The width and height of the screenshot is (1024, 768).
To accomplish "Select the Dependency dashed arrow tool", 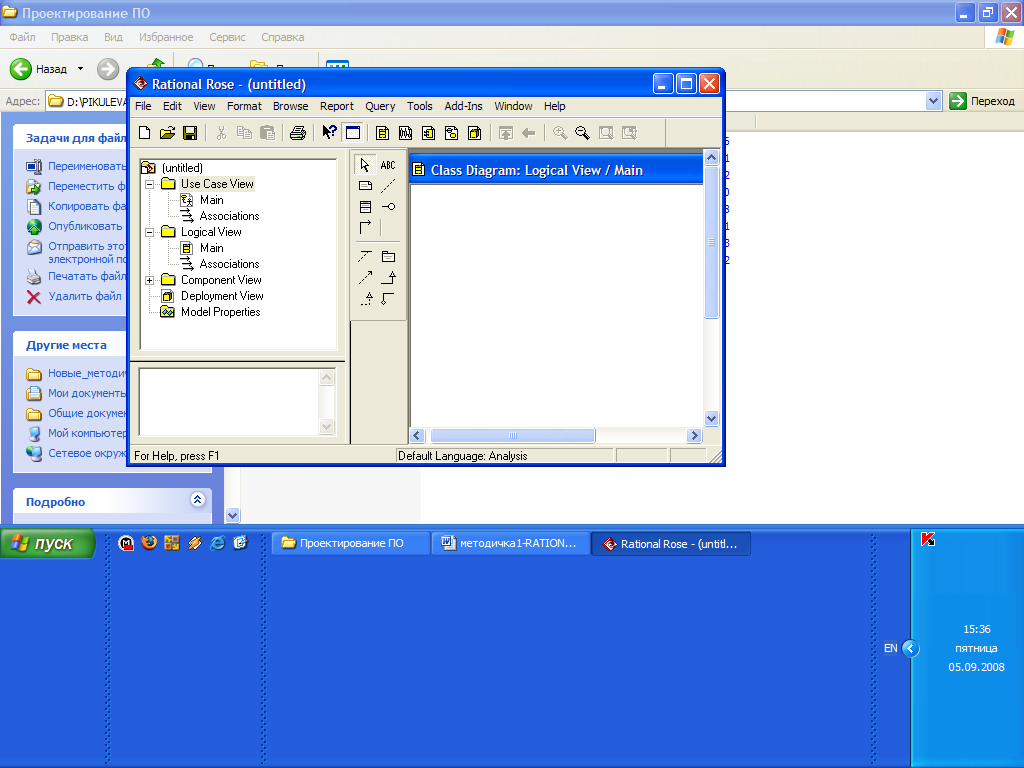I will click(365, 278).
